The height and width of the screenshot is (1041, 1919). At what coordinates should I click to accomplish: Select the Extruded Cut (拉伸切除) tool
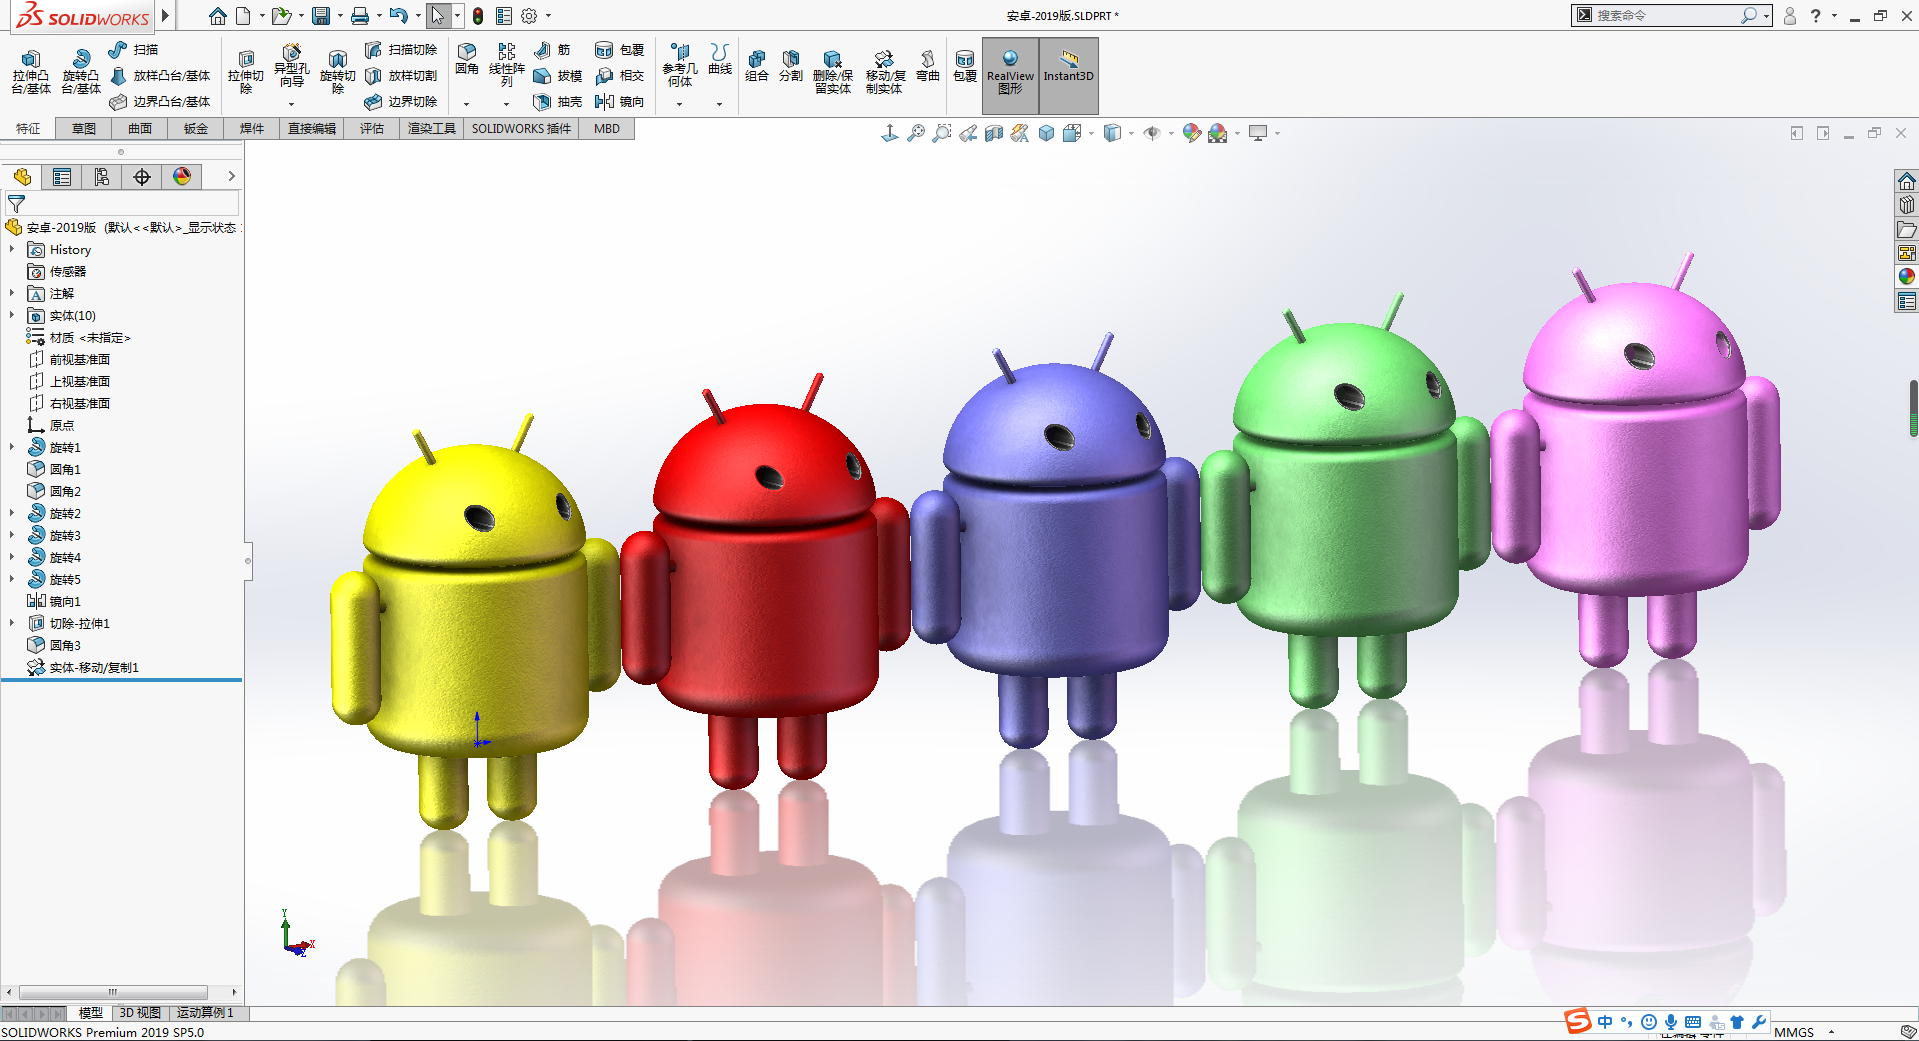point(245,72)
